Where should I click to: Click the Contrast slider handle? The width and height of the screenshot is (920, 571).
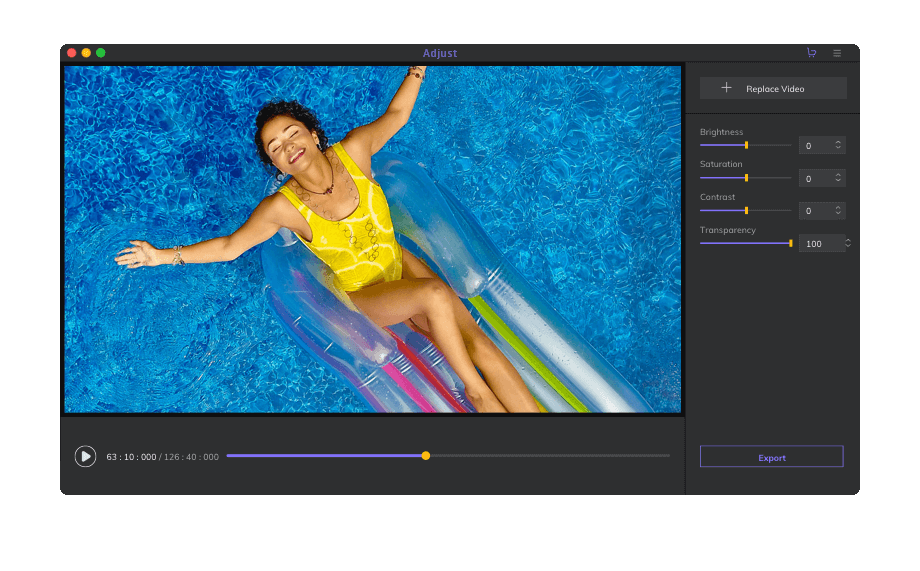(x=746, y=211)
